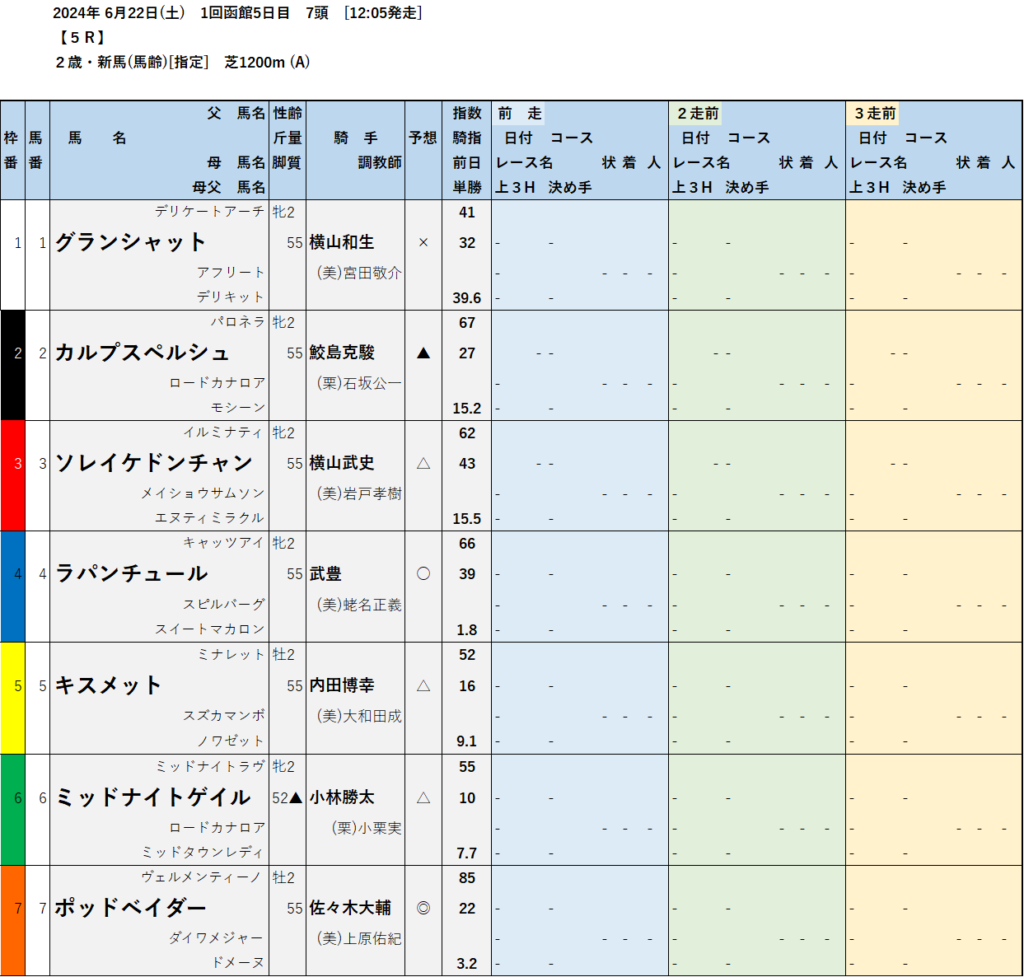
Task: Click the horse name ラパンチュール
Action: (131, 573)
